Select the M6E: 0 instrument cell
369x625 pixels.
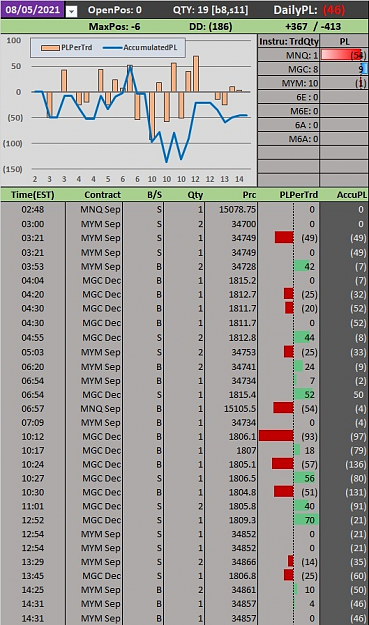(x=289, y=111)
